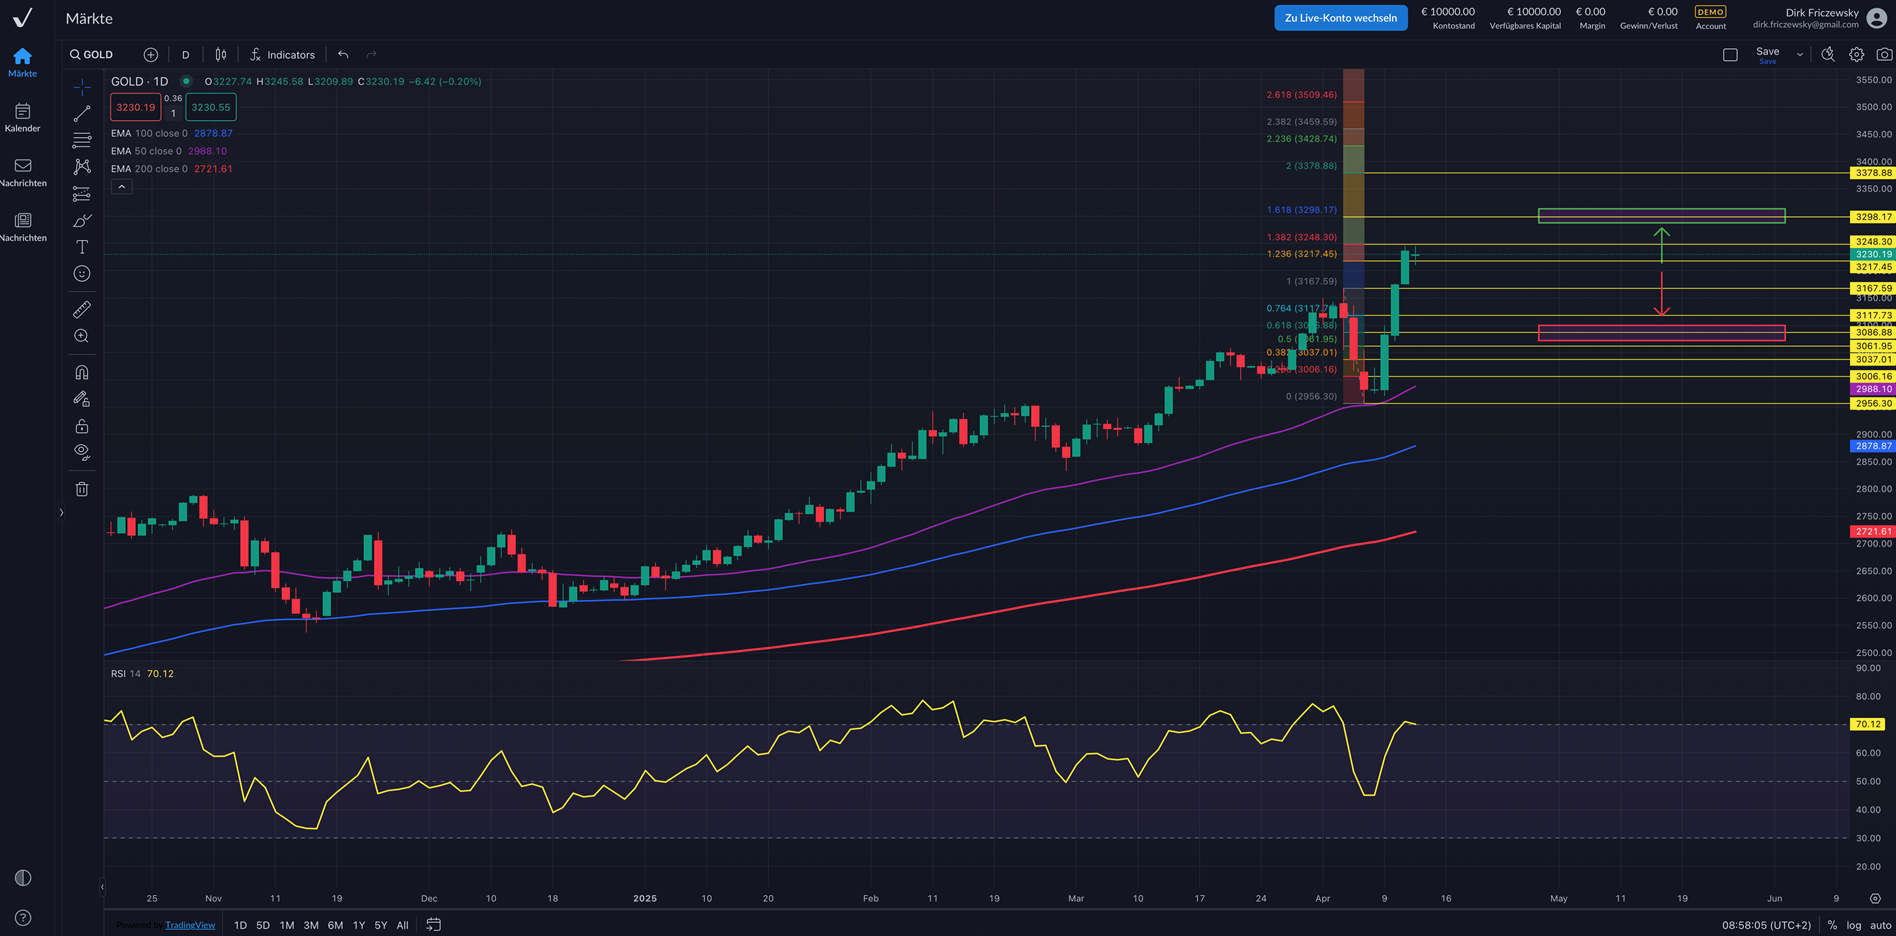Open chart settings via the gear icon
The width and height of the screenshot is (1896, 936).
point(1856,54)
